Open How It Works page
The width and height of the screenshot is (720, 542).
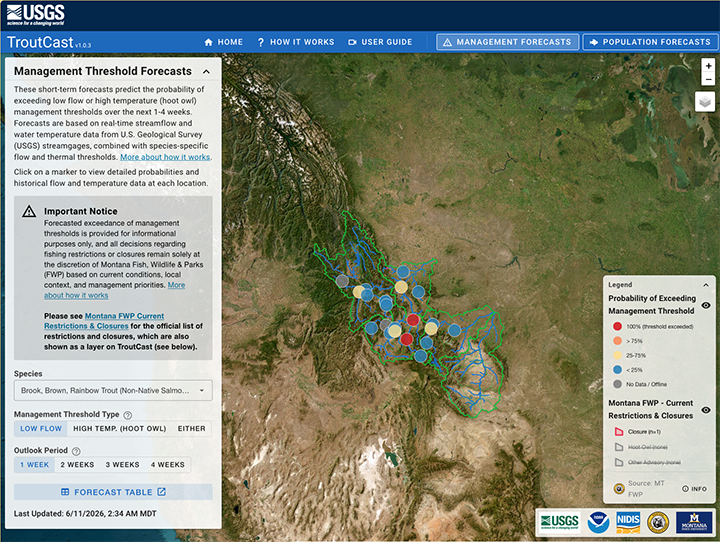(x=296, y=42)
